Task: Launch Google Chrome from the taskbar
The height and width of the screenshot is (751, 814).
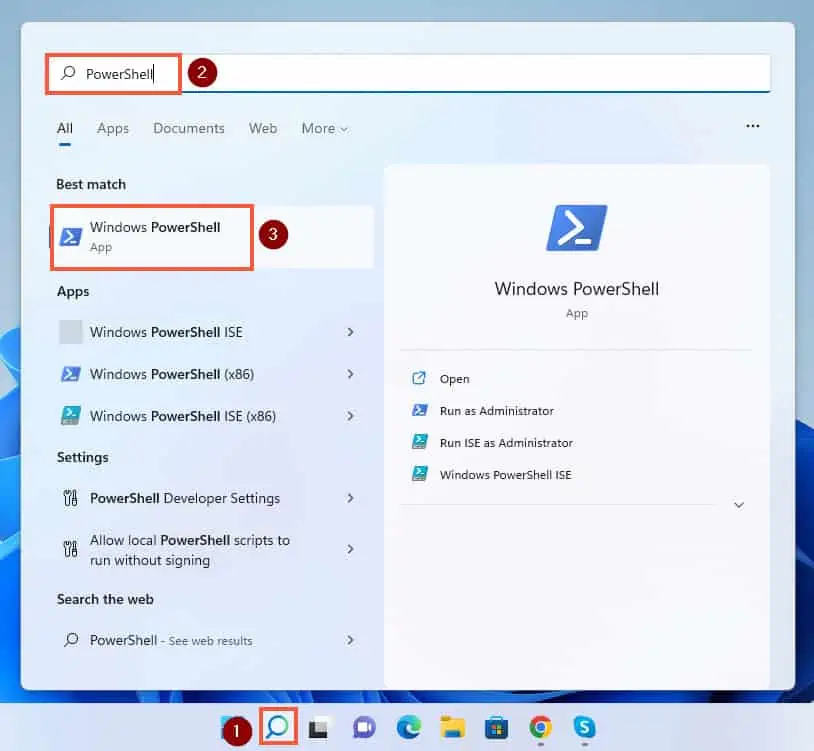Action: 540,728
